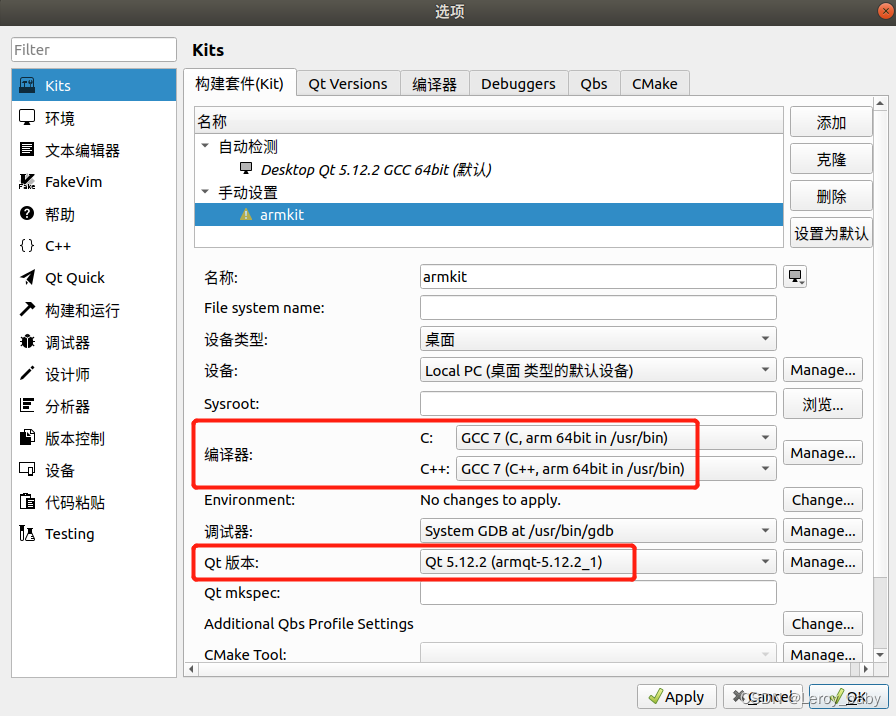The image size is (896, 716).
Task: Open the Qt Quick settings page
Action: click(70, 277)
